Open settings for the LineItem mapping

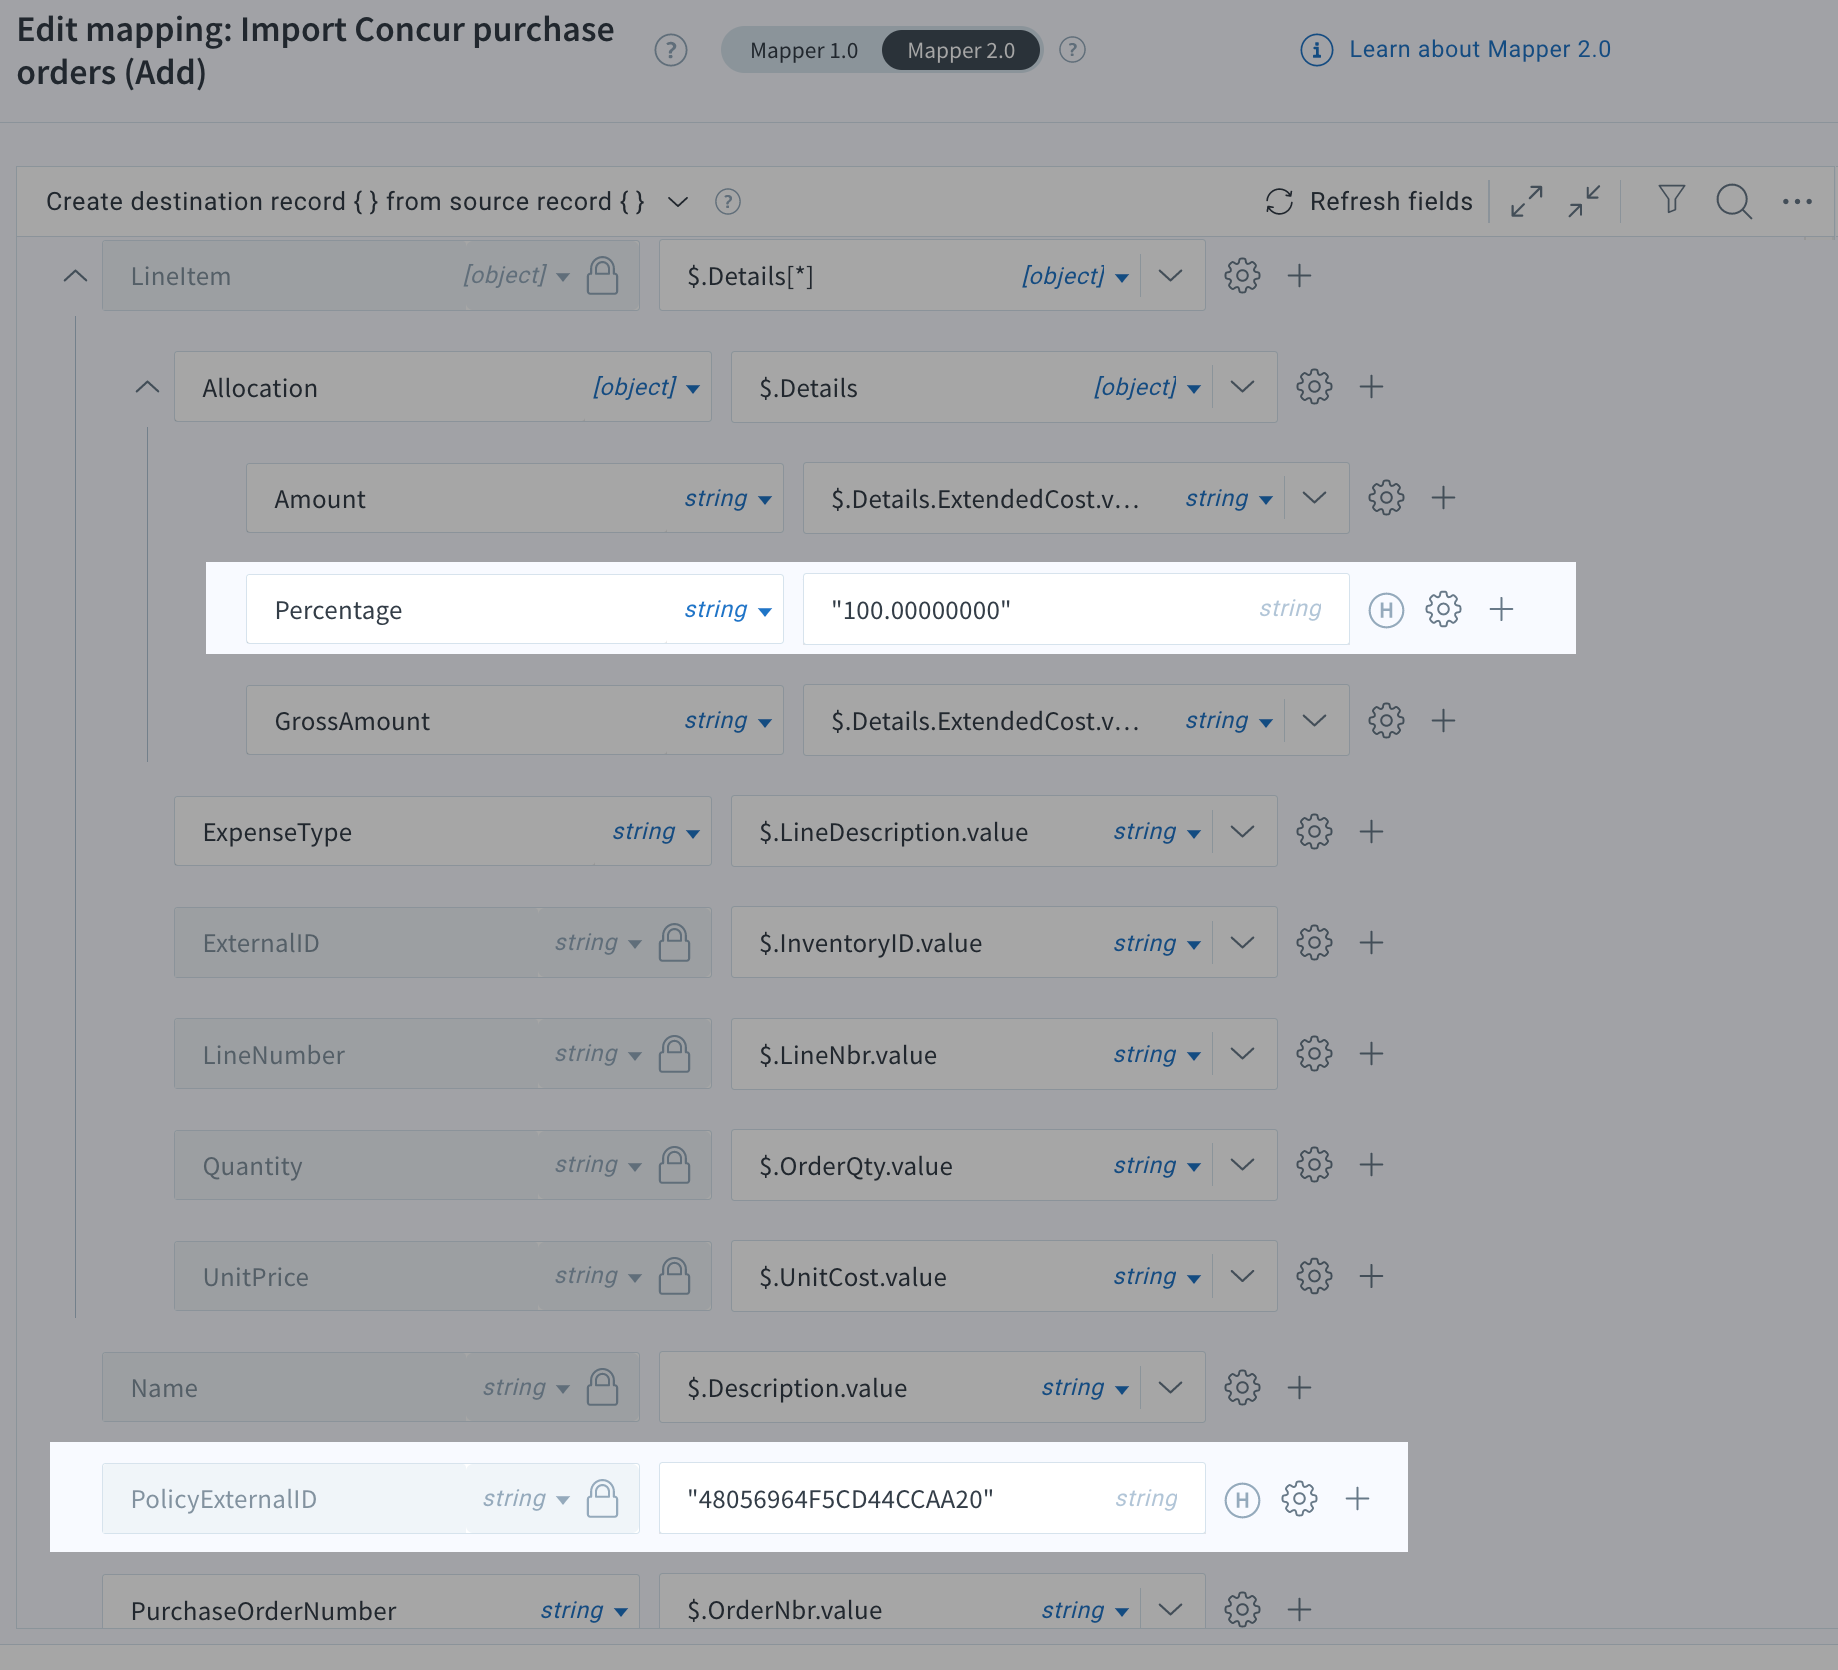coord(1242,275)
